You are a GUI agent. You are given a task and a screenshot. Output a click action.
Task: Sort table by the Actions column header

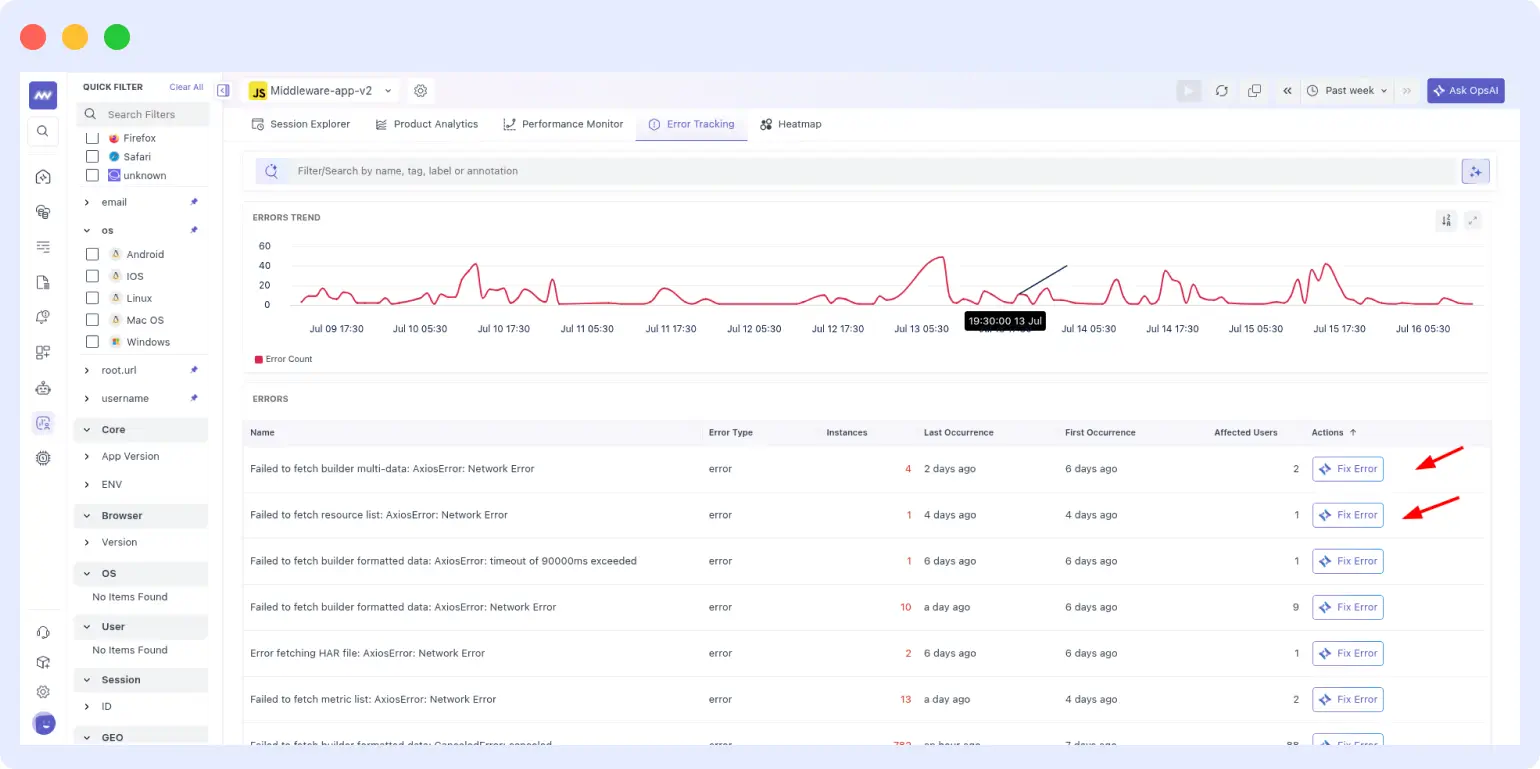tap(1334, 432)
